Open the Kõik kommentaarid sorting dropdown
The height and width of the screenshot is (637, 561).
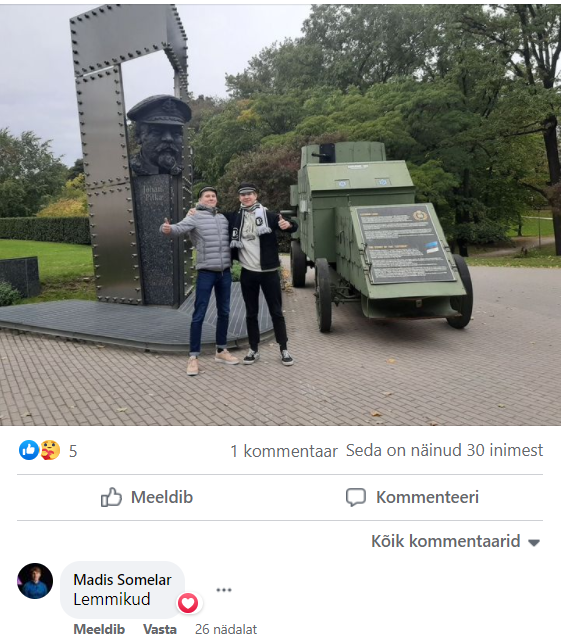pos(455,541)
